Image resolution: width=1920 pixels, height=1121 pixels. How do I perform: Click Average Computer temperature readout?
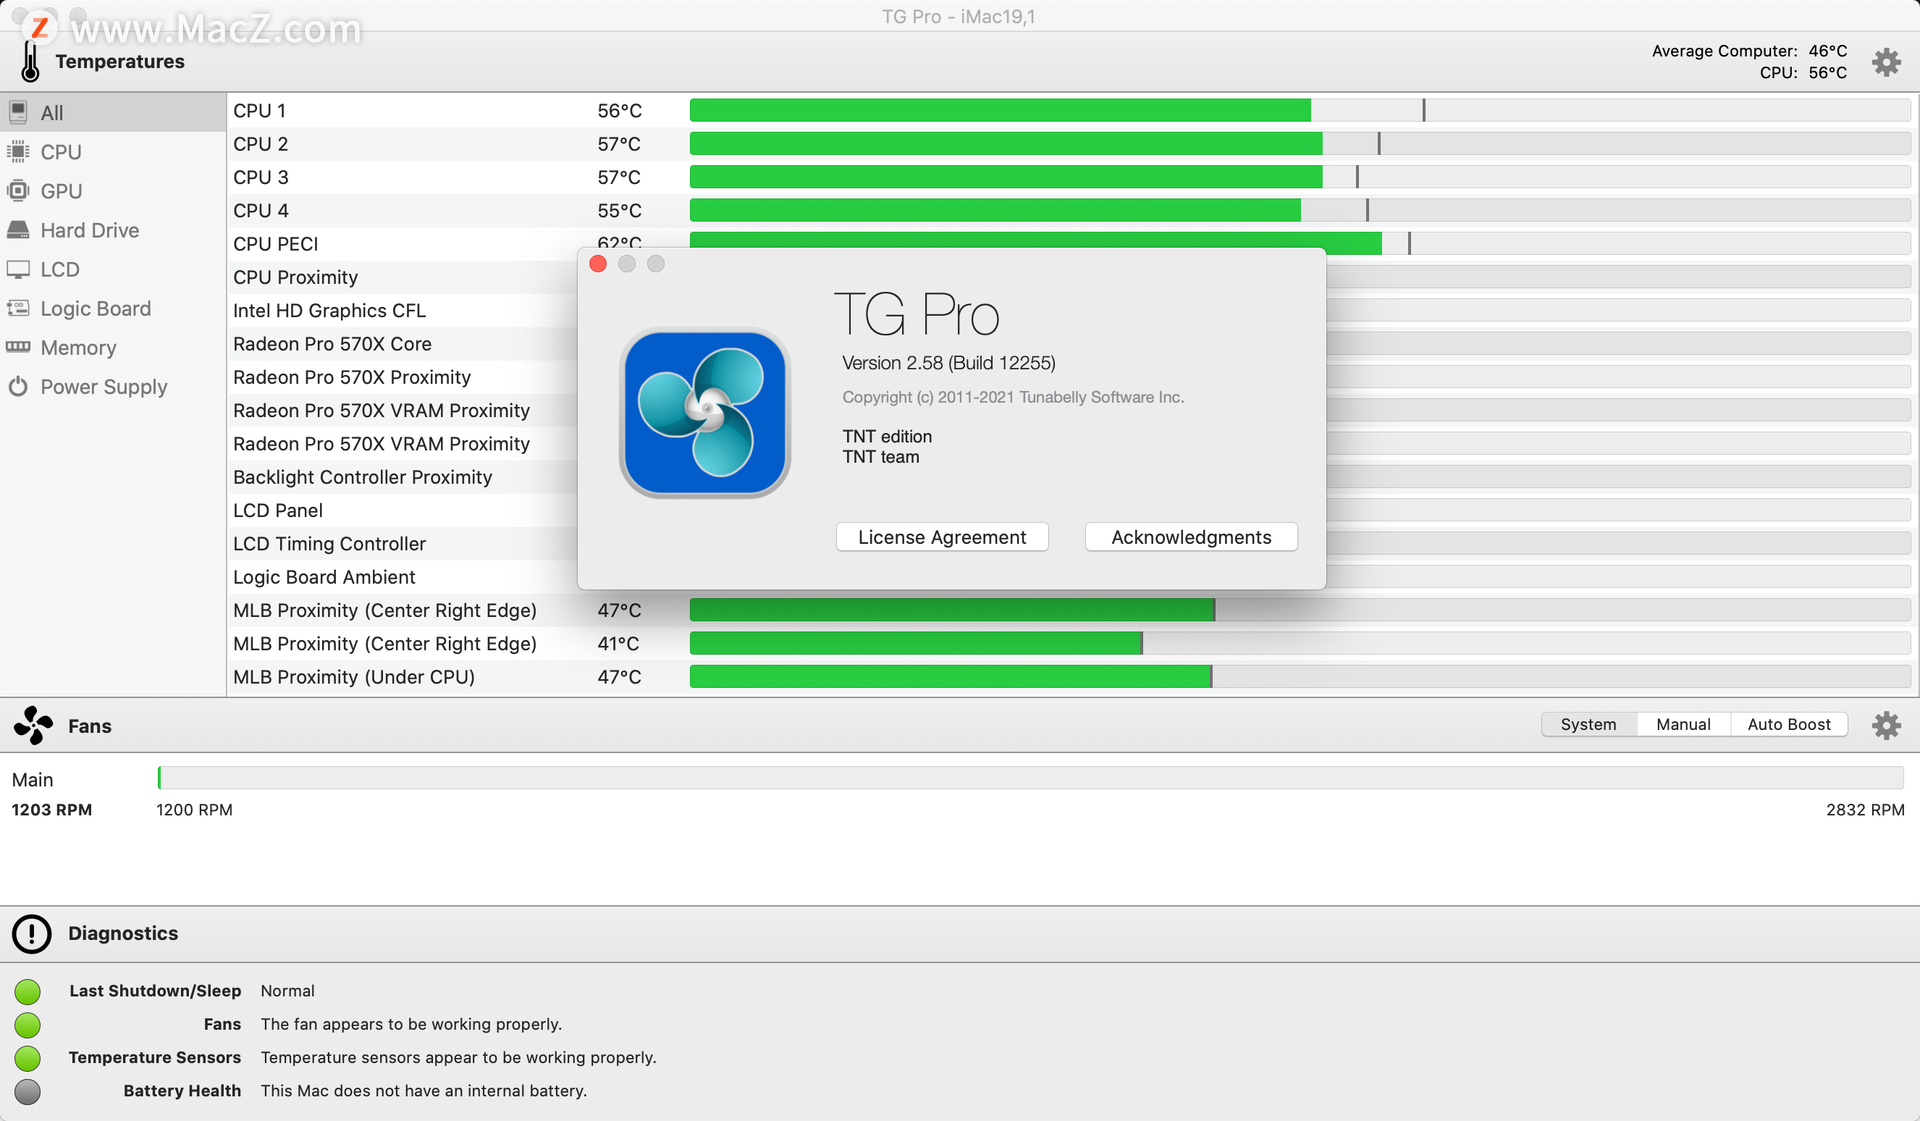tap(1749, 51)
